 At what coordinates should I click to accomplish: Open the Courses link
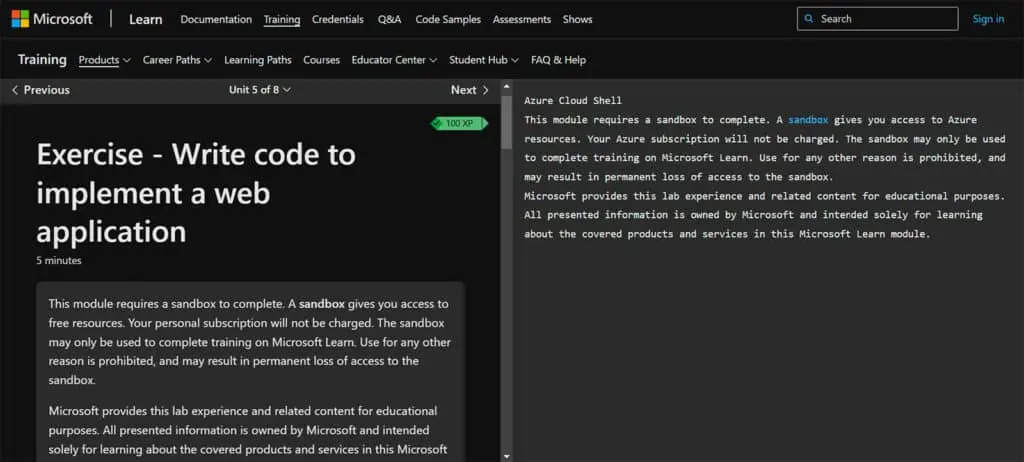(x=321, y=60)
